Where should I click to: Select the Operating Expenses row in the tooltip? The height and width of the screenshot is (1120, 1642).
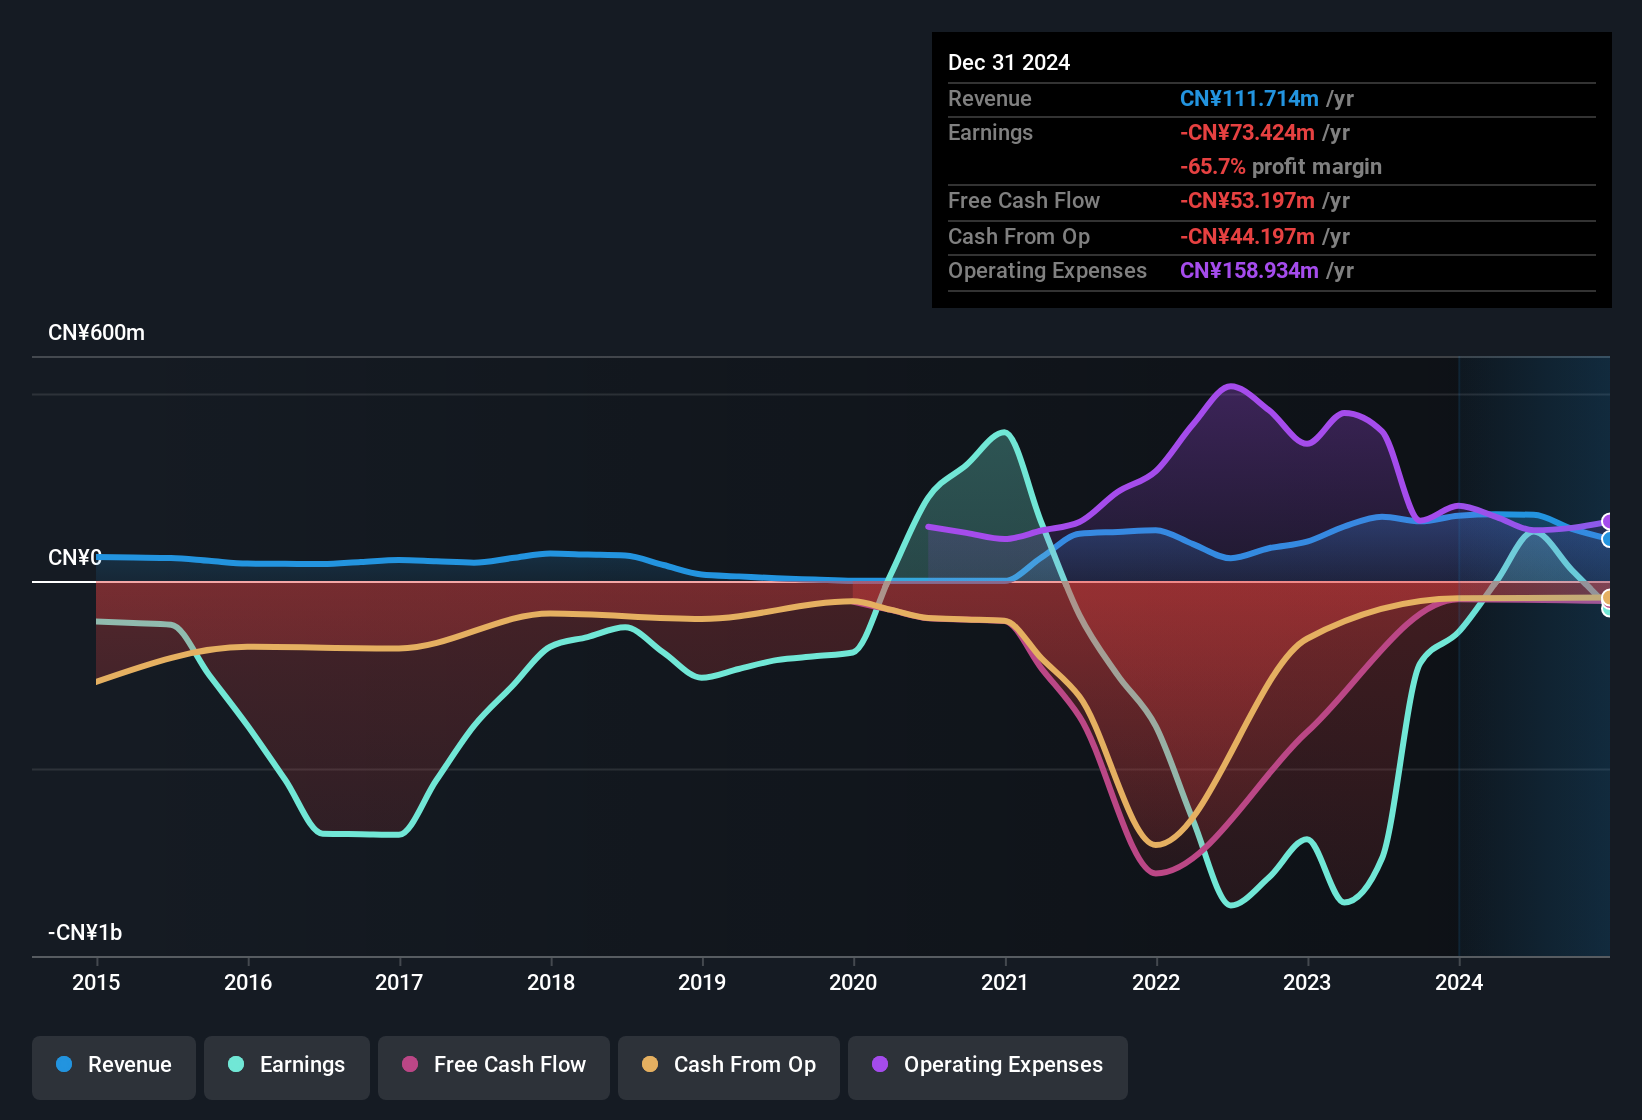tap(1150, 270)
